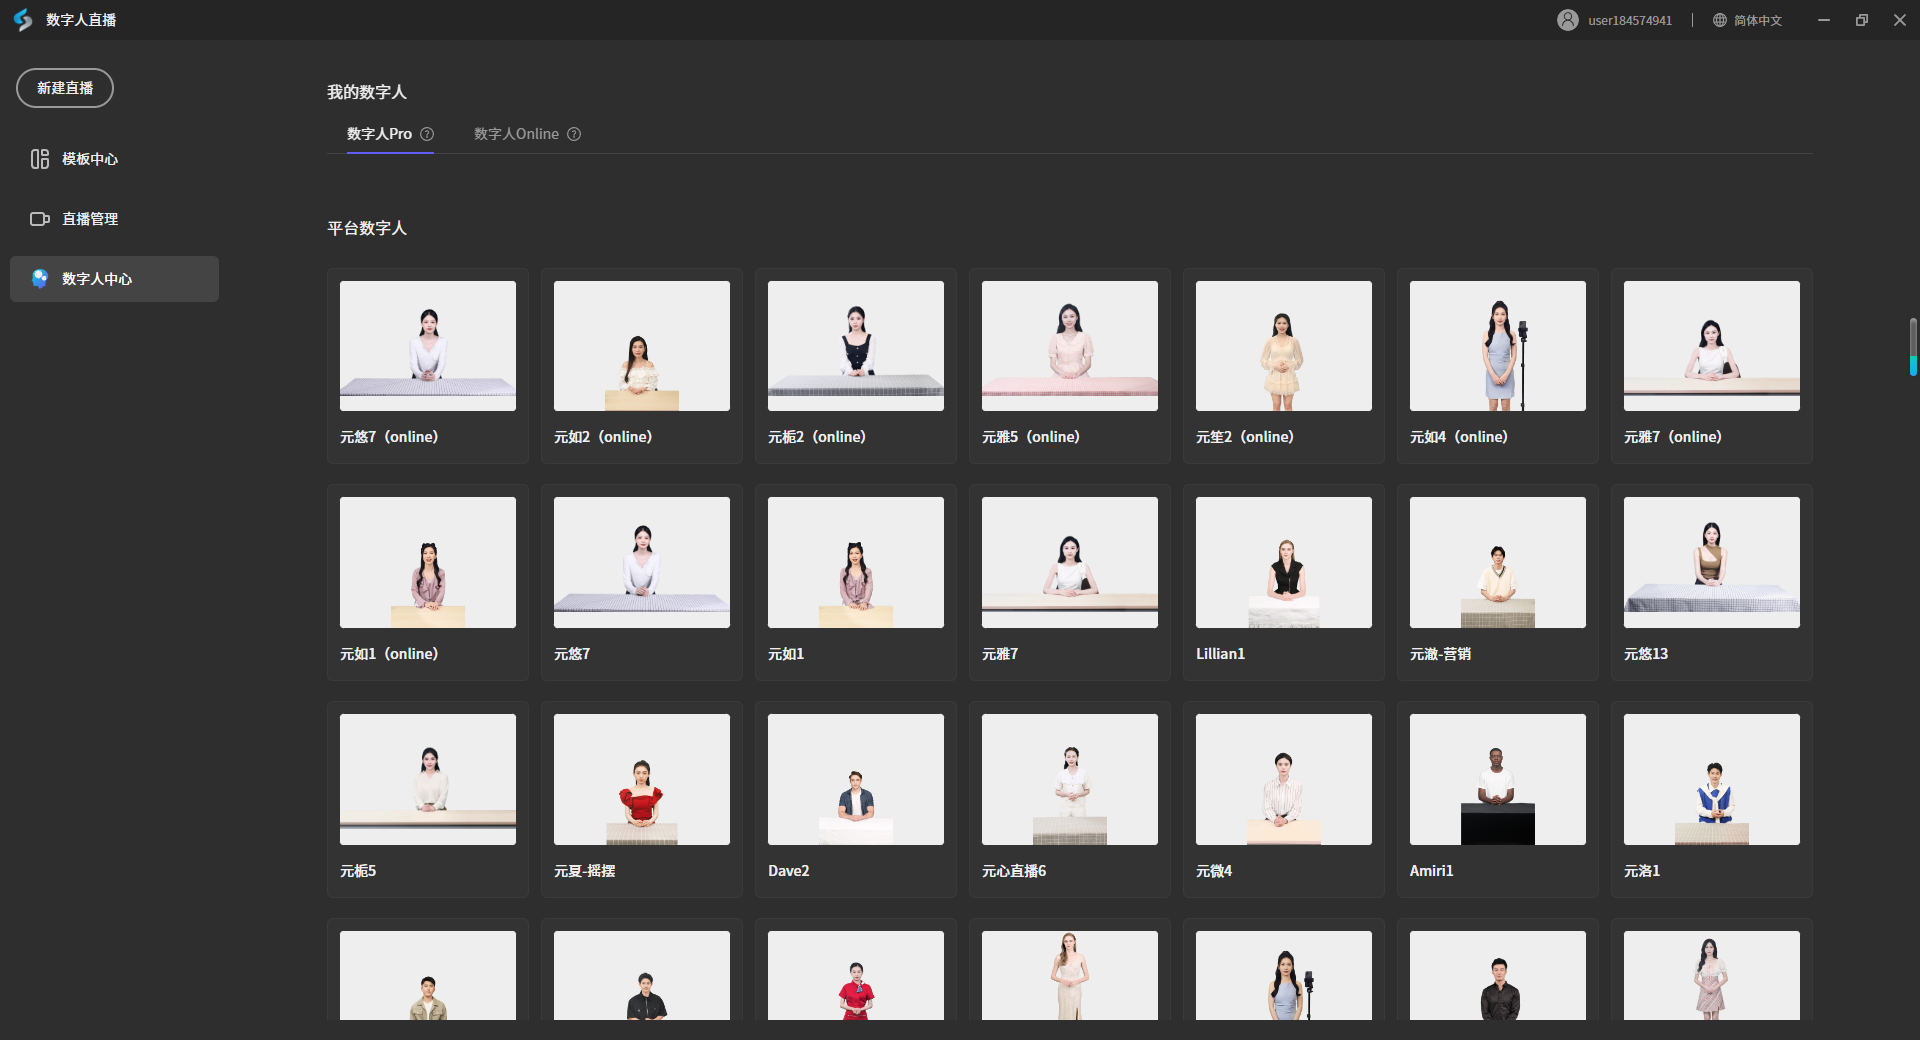This screenshot has width=1920, height=1040.
Task: Click the 直播管理 camera icon
Action: 40,219
